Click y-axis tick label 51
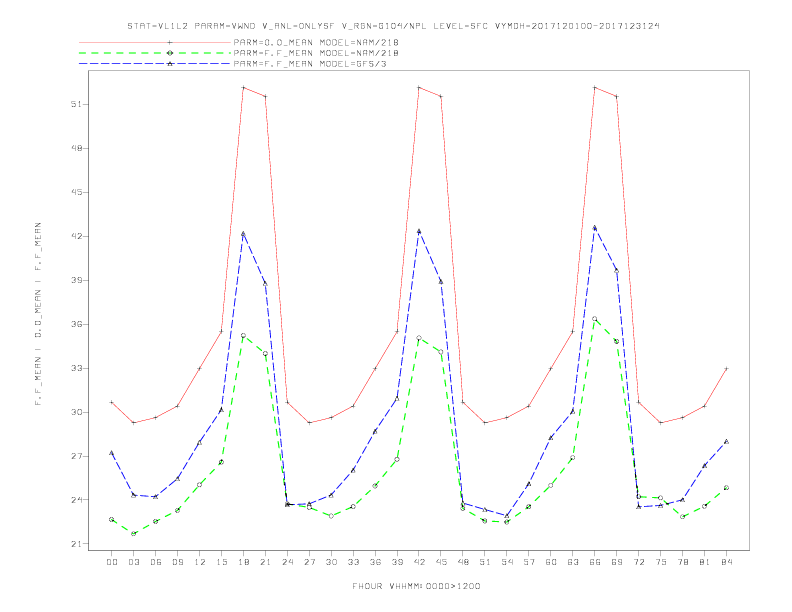 [x=76, y=104]
